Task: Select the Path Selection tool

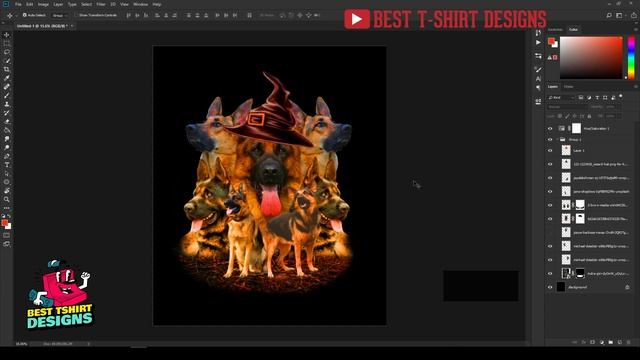Action: [7, 173]
